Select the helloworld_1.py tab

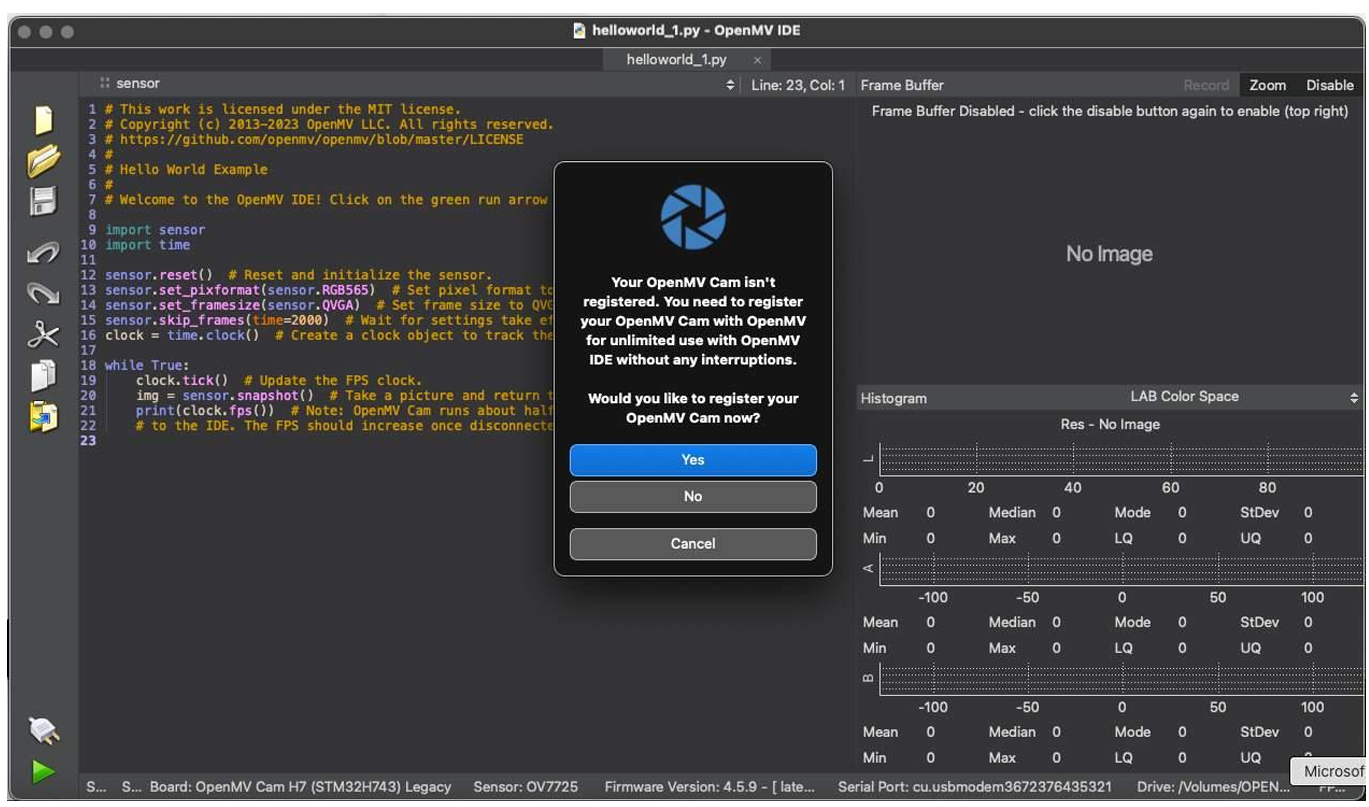click(x=677, y=60)
